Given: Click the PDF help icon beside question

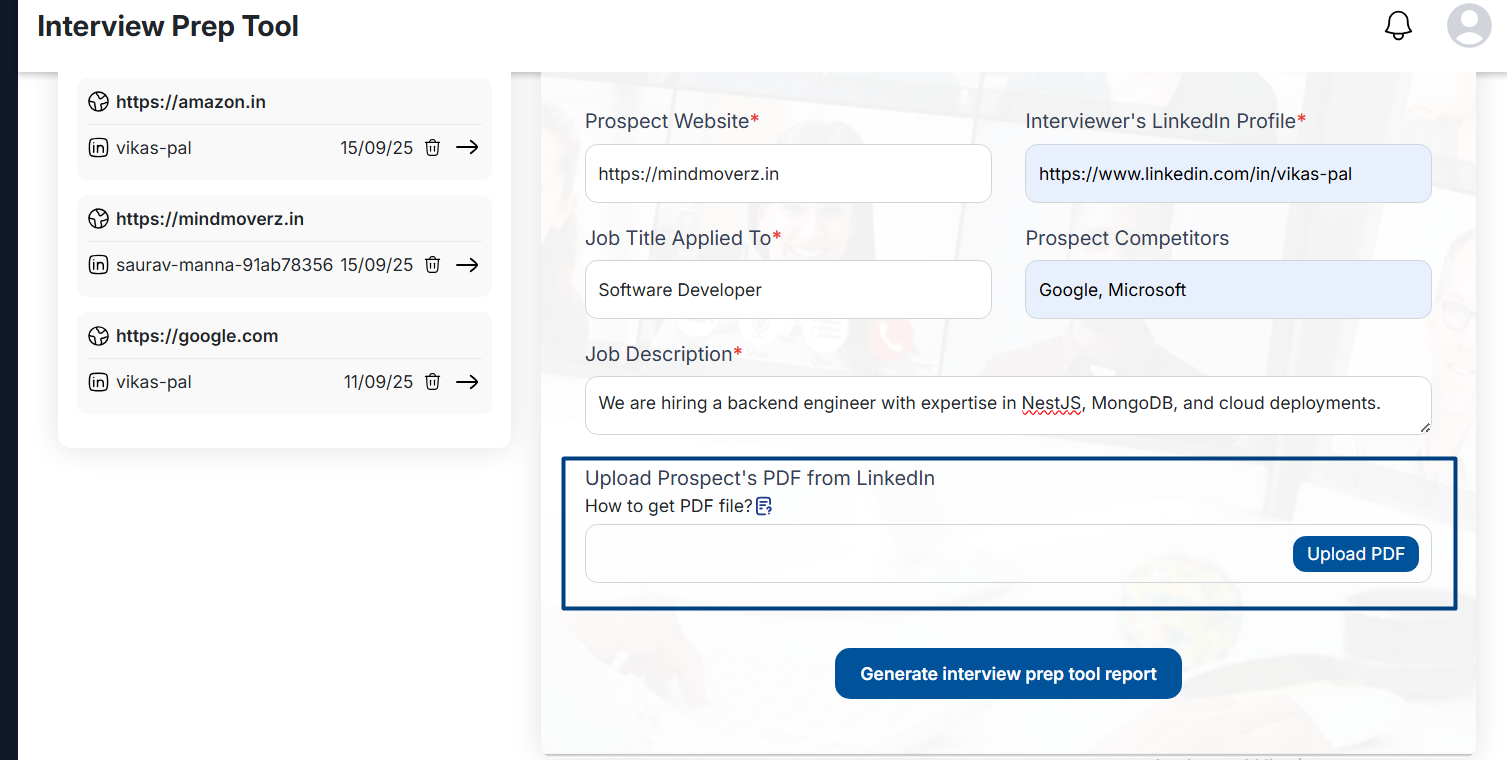Looking at the screenshot, I should pyautogui.click(x=764, y=506).
